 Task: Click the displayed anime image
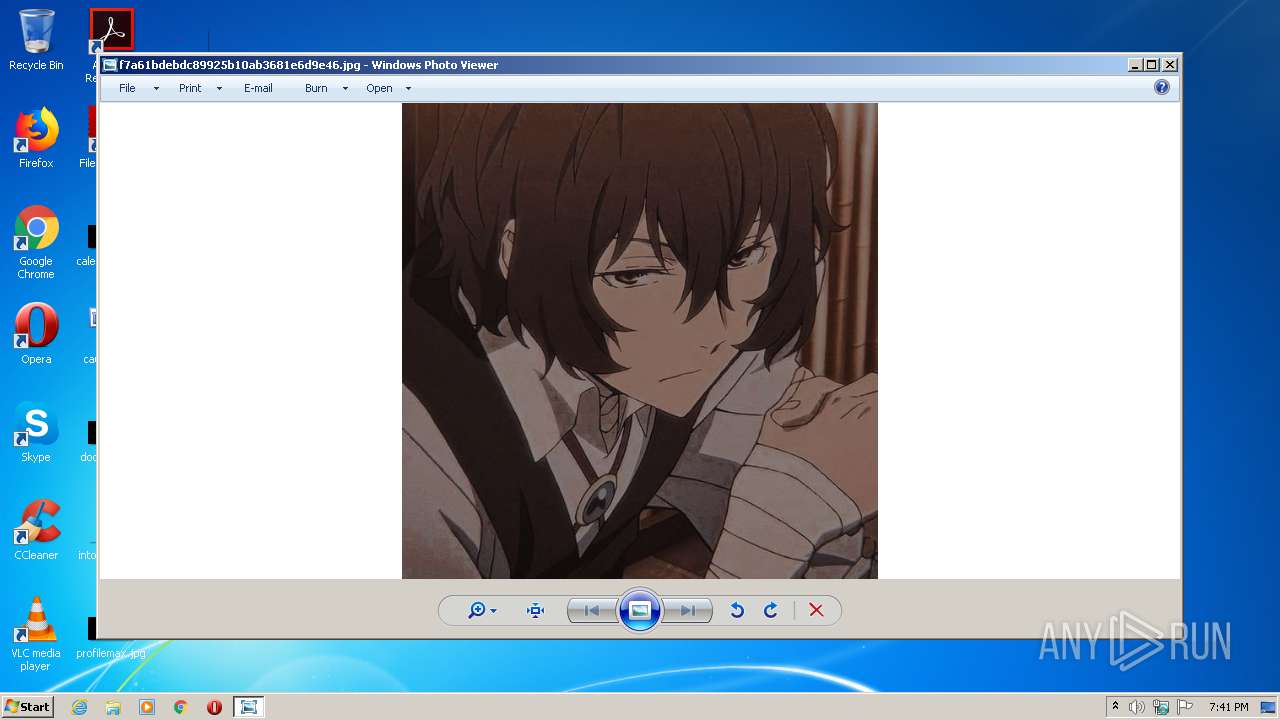640,341
